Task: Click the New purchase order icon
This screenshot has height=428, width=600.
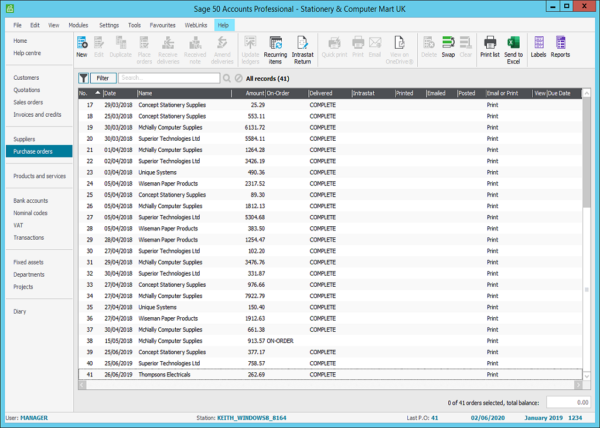Action: (82, 45)
